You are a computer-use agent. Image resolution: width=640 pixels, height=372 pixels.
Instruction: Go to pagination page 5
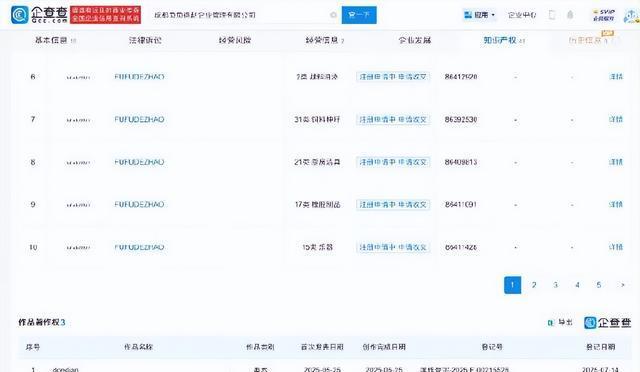599,285
